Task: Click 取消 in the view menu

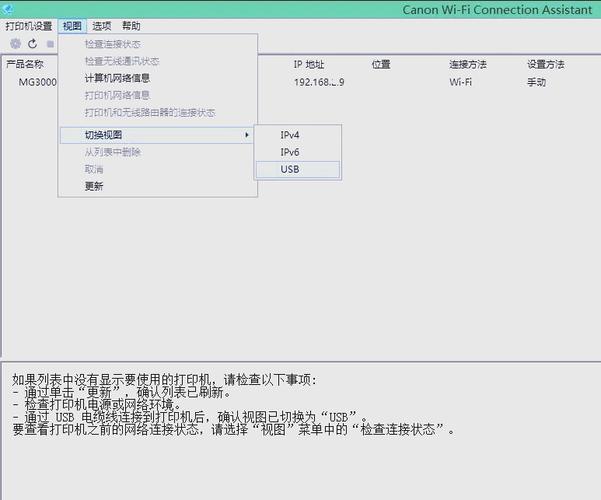Action: [94, 169]
